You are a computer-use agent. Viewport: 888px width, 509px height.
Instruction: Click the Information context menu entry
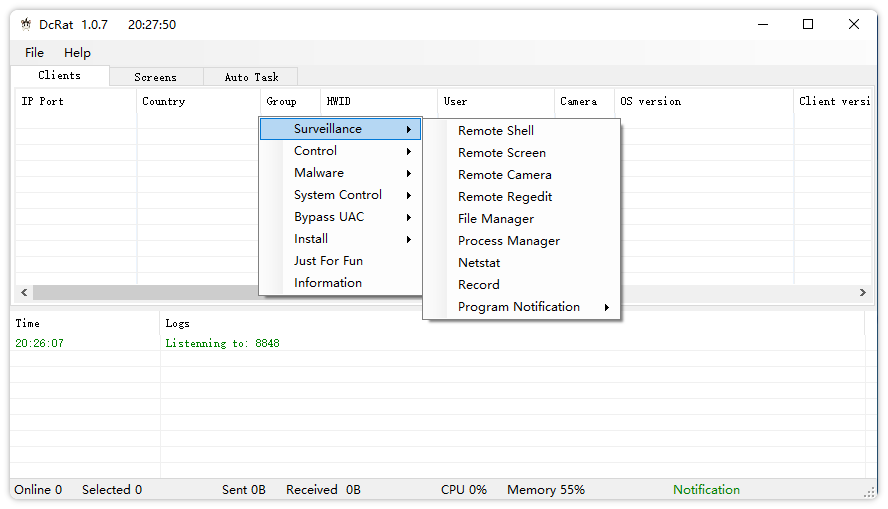(328, 283)
